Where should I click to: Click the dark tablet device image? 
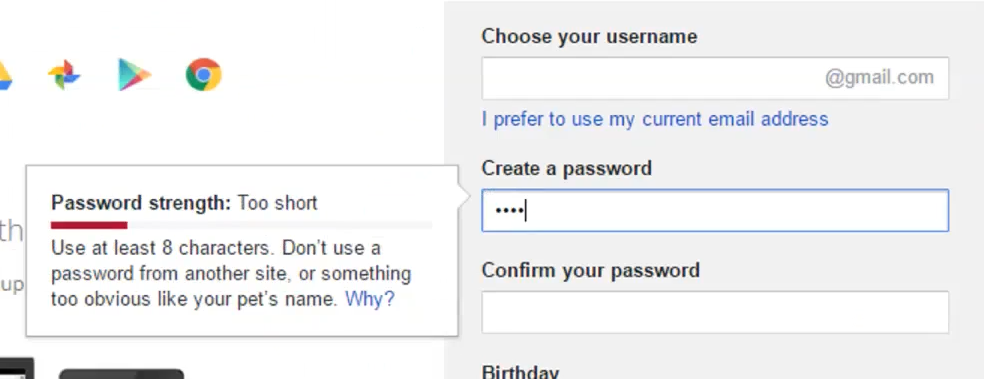(122, 374)
